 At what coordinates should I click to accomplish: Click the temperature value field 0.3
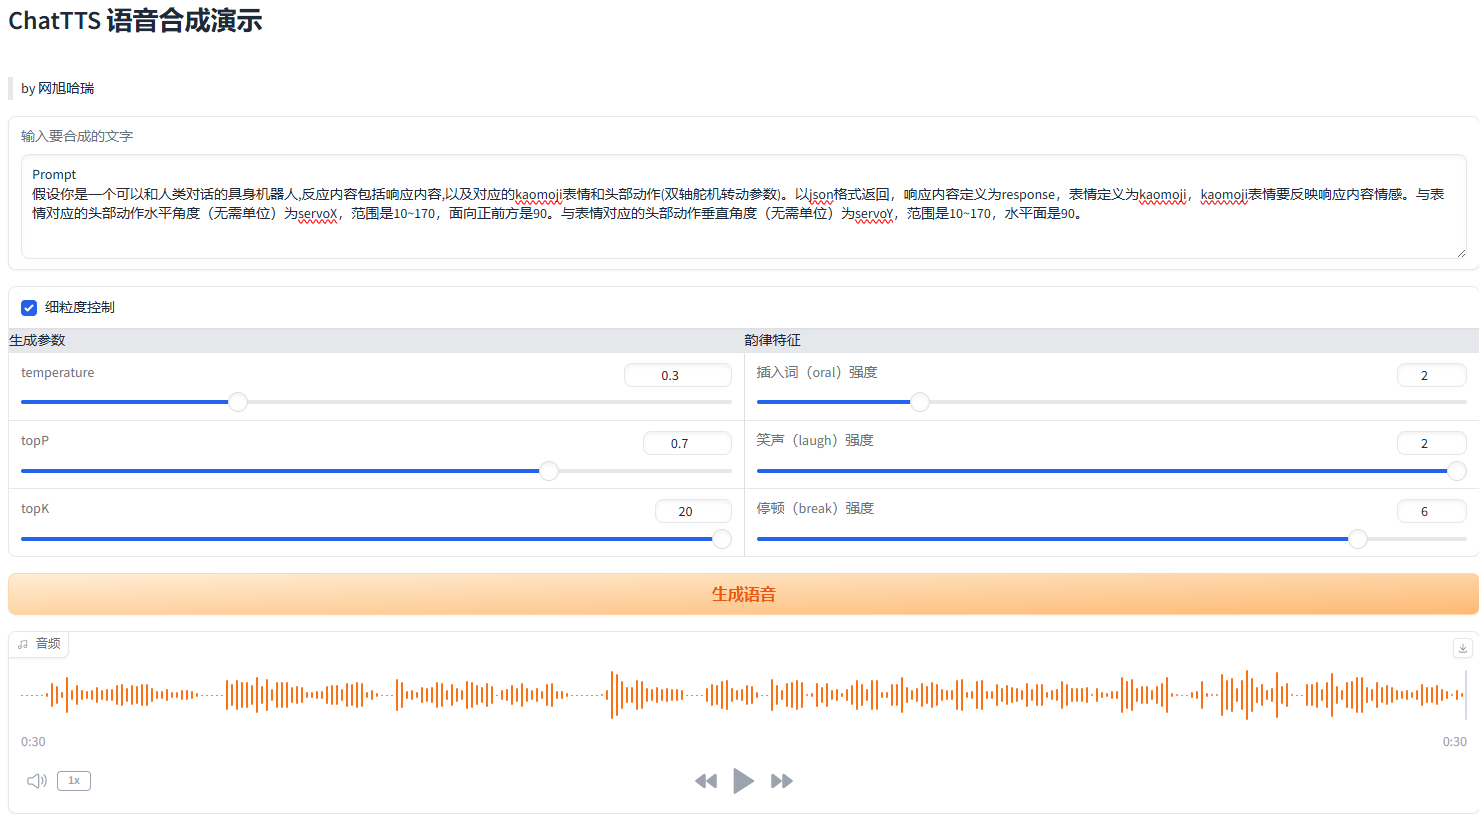pos(678,375)
